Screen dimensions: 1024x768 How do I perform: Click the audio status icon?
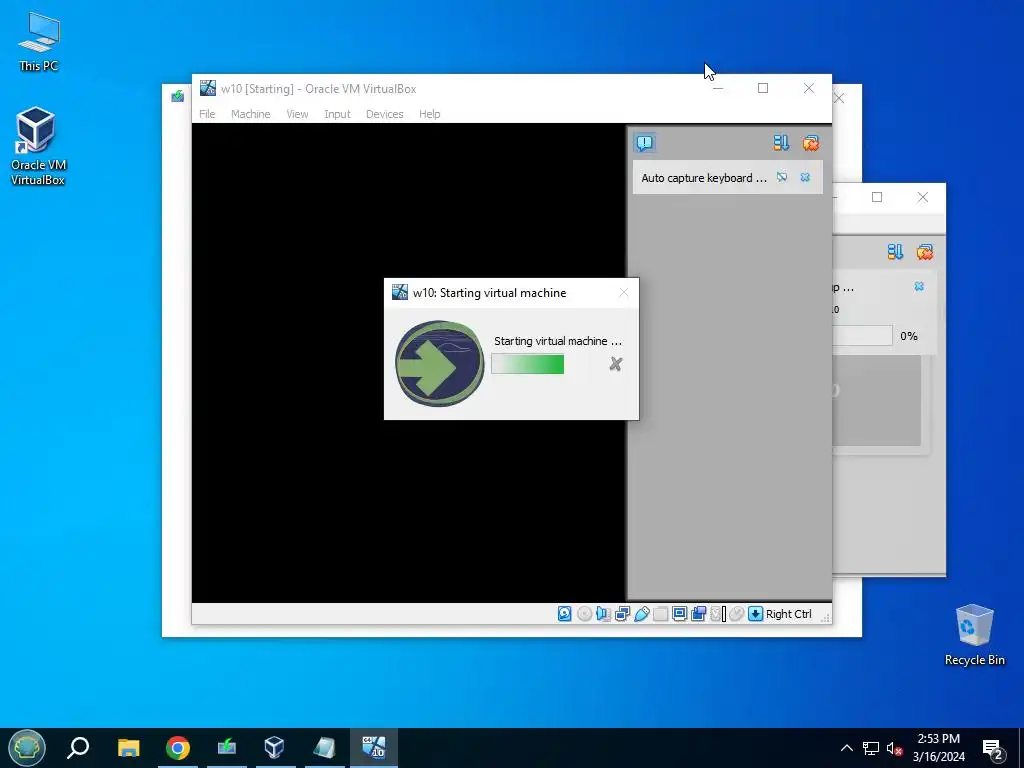(x=603, y=614)
